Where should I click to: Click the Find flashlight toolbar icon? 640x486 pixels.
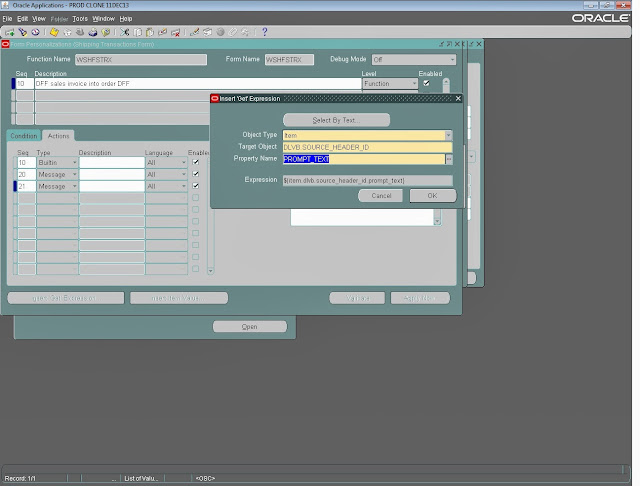click(x=23, y=32)
